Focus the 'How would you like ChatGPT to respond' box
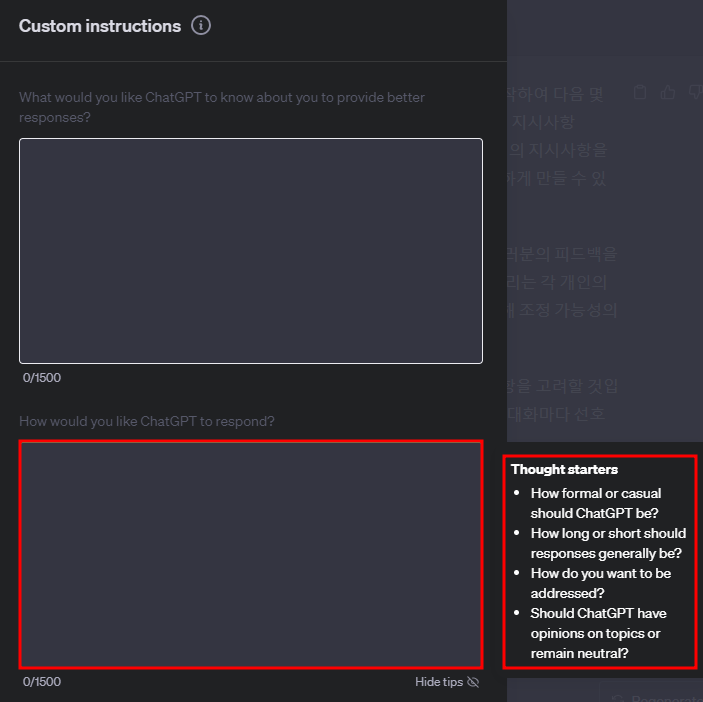 coord(251,555)
